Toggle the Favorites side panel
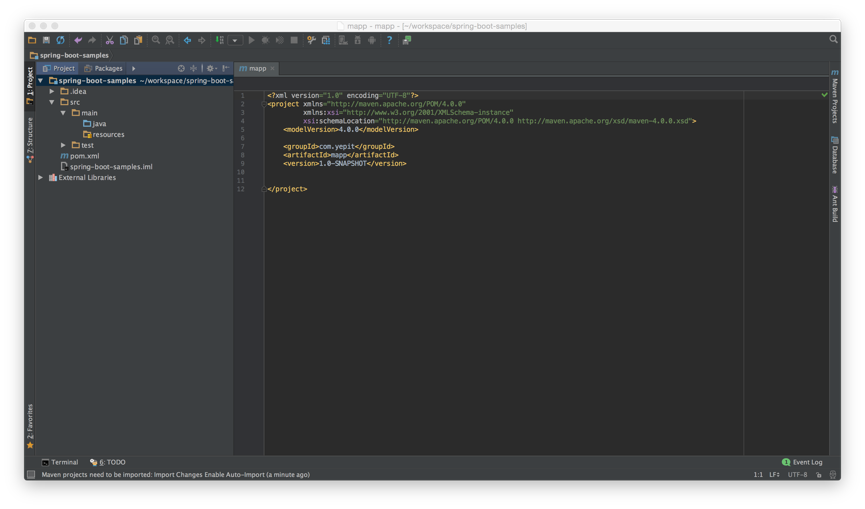Viewport: 865px width, 509px height. point(30,426)
